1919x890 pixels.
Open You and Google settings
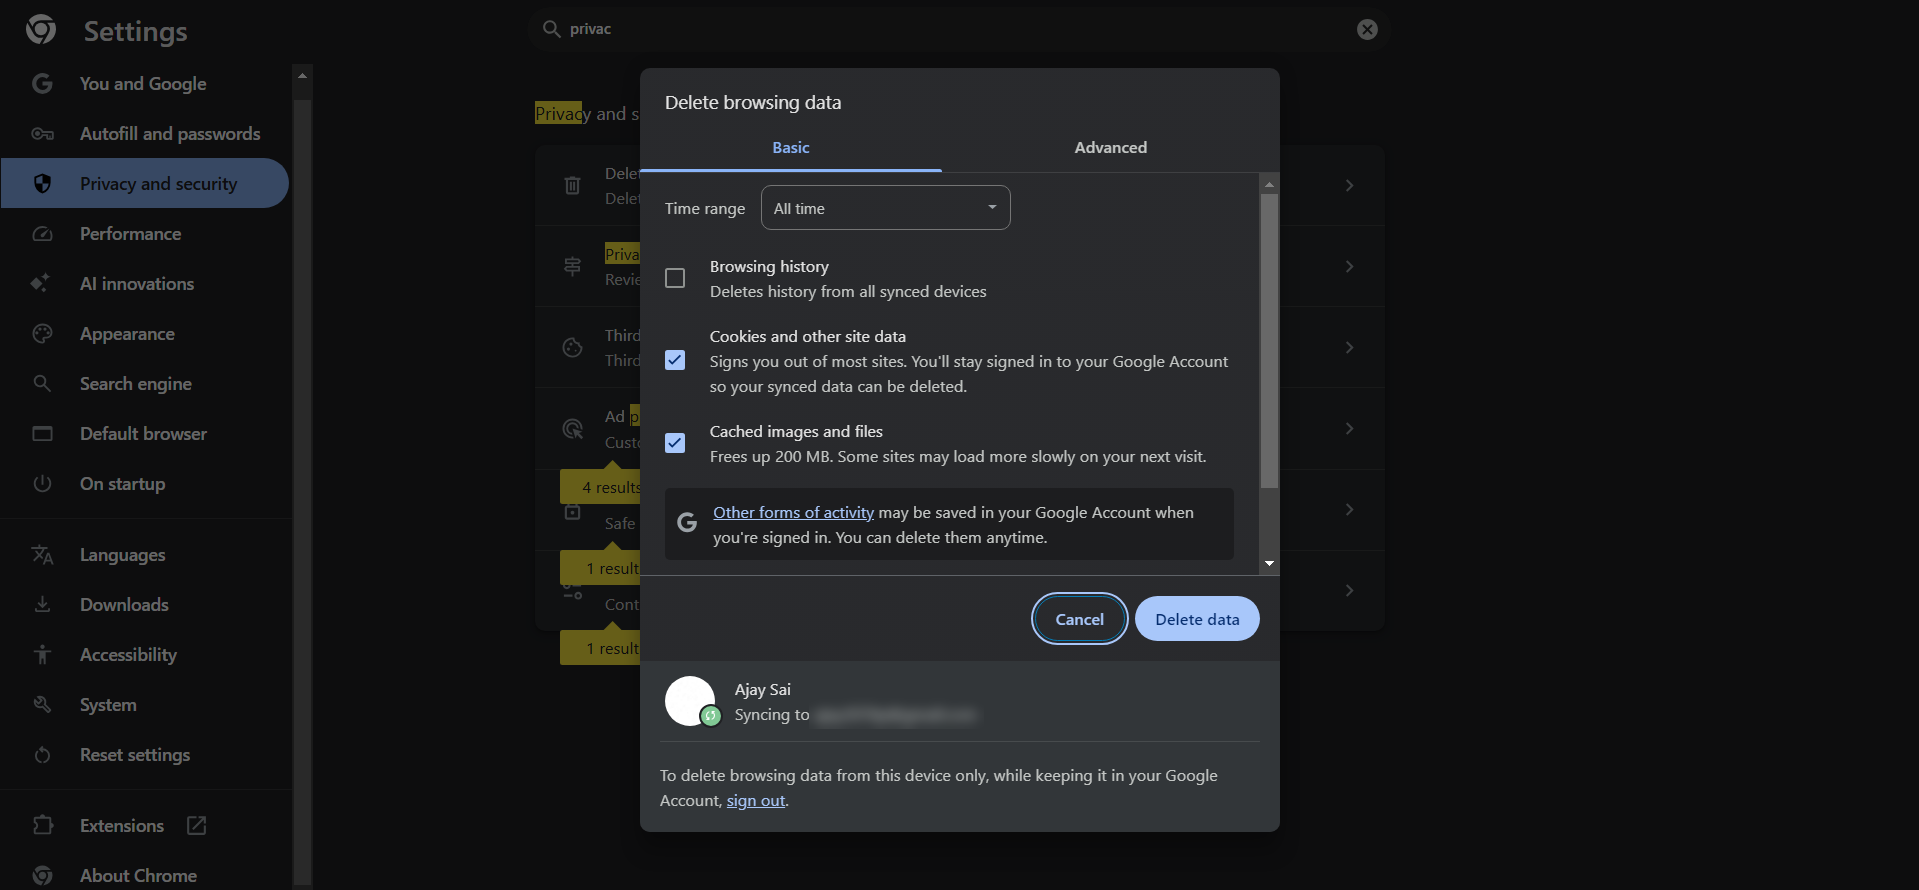145,84
